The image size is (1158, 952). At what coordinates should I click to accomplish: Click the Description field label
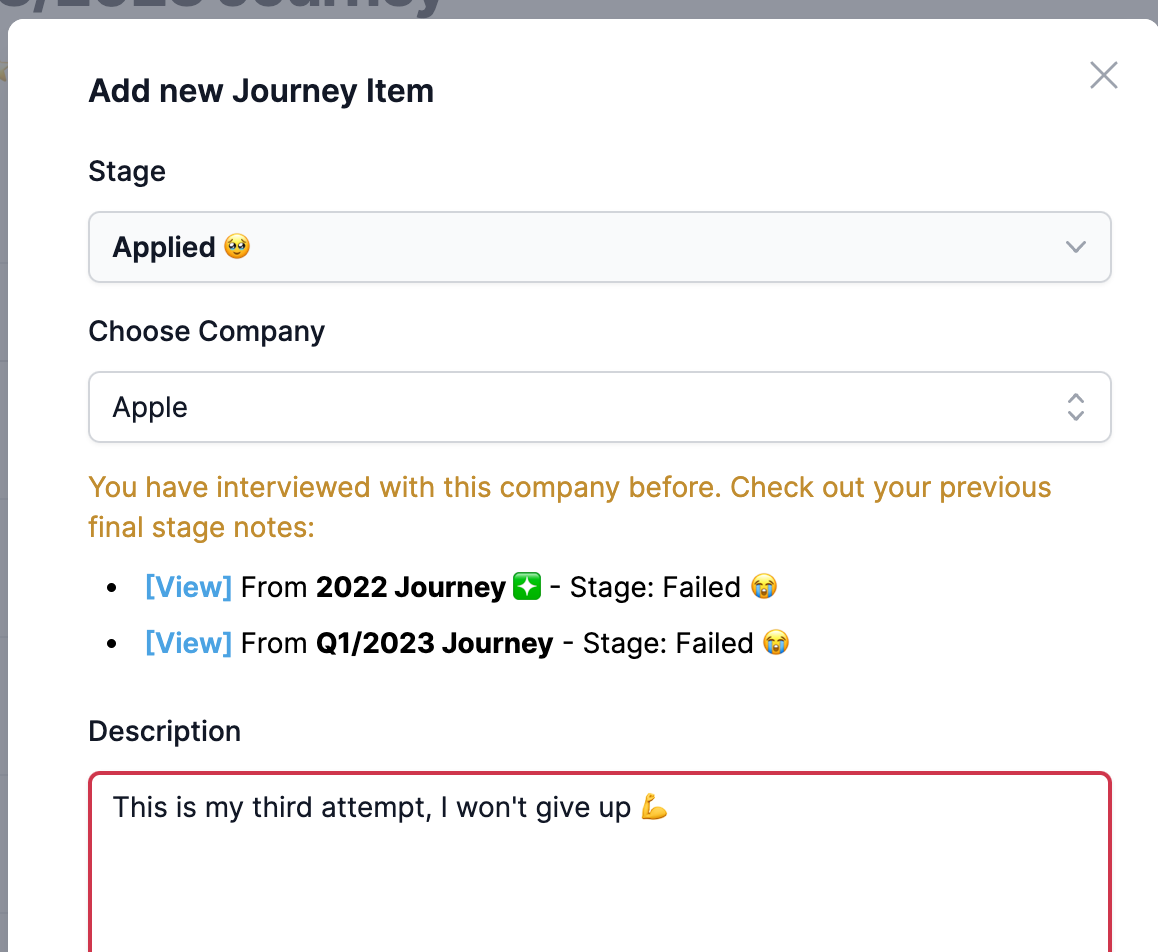click(x=165, y=731)
